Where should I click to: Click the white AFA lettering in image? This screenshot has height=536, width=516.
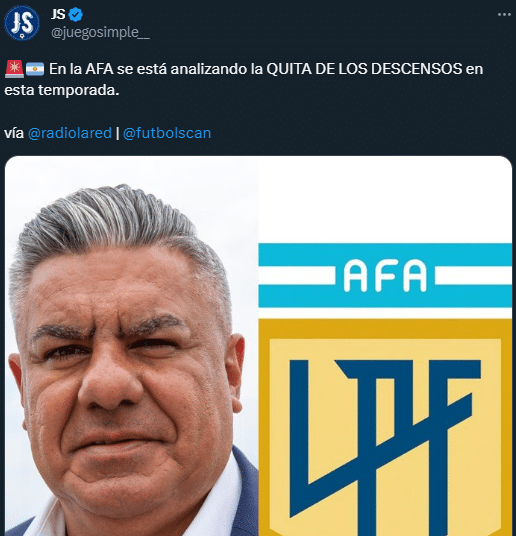[x=385, y=276]
